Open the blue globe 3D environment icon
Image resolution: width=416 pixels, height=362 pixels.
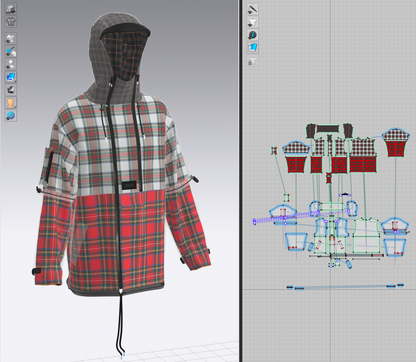[x=11, y=115]
